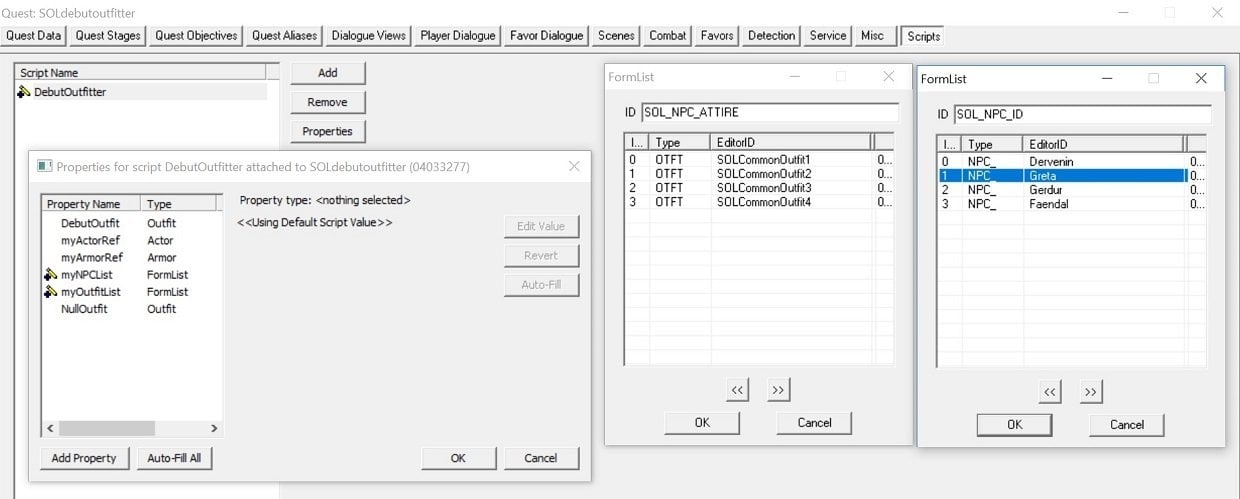
Task: Click Auto-Fill All button
Action: click(x=175, y=458)
